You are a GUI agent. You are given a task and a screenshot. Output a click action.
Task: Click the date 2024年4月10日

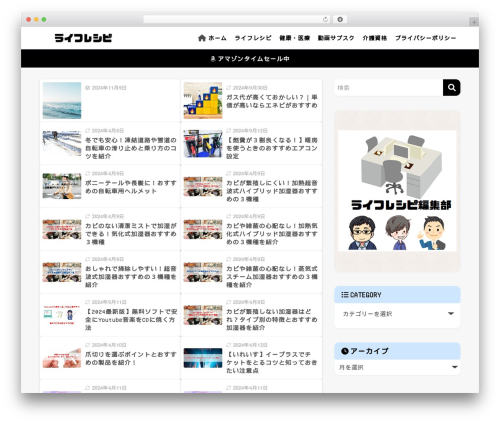pyautogui.click(x=109, y=345)
